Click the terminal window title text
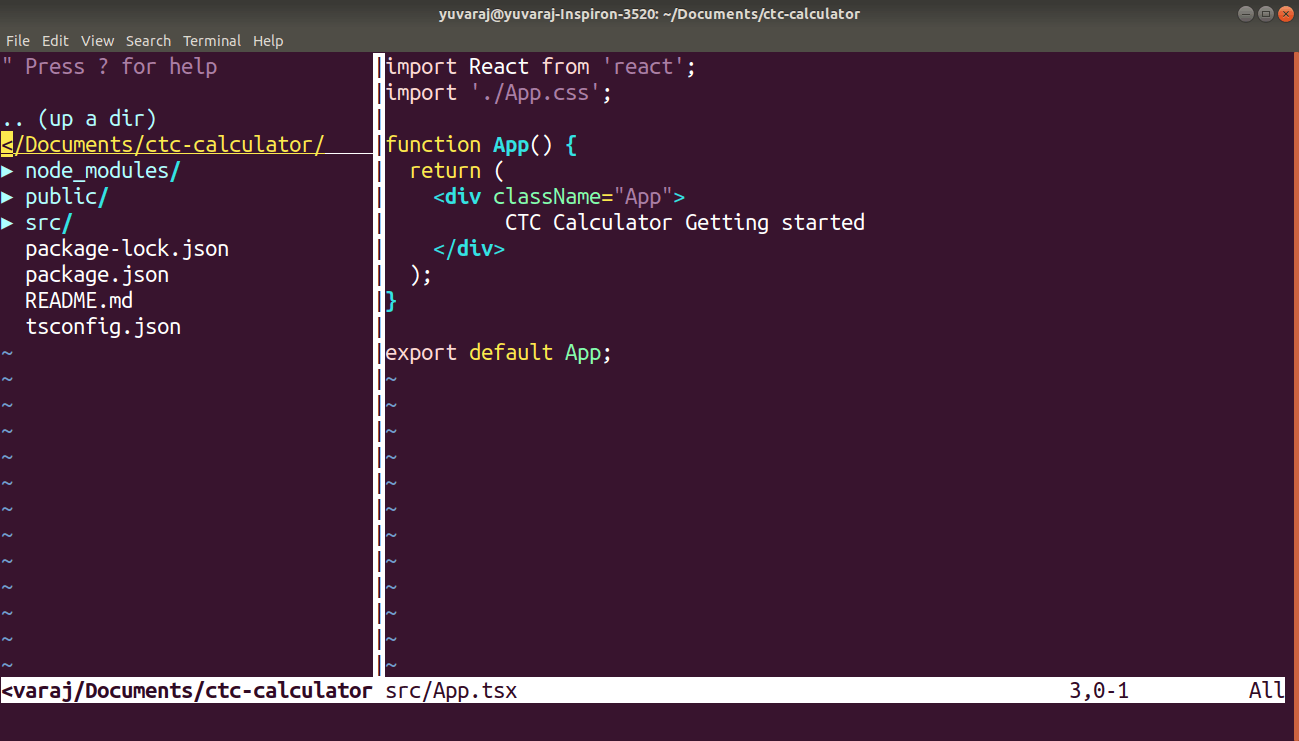 pyautogui.click(x=649, y=14)
